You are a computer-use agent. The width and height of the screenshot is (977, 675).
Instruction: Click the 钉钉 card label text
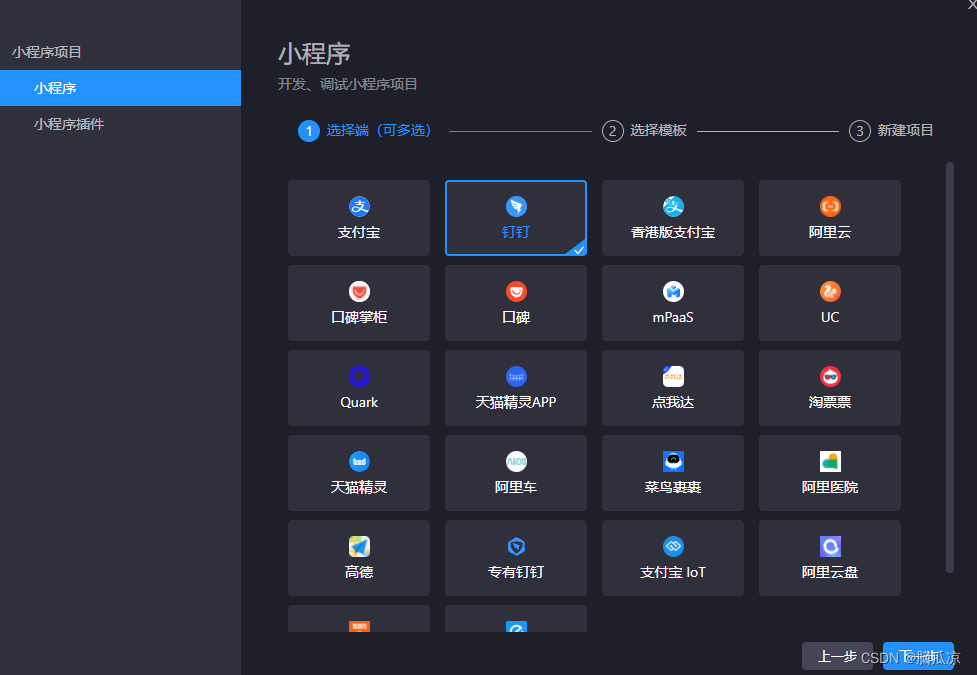pyautogui.click(x=516, y=232)
